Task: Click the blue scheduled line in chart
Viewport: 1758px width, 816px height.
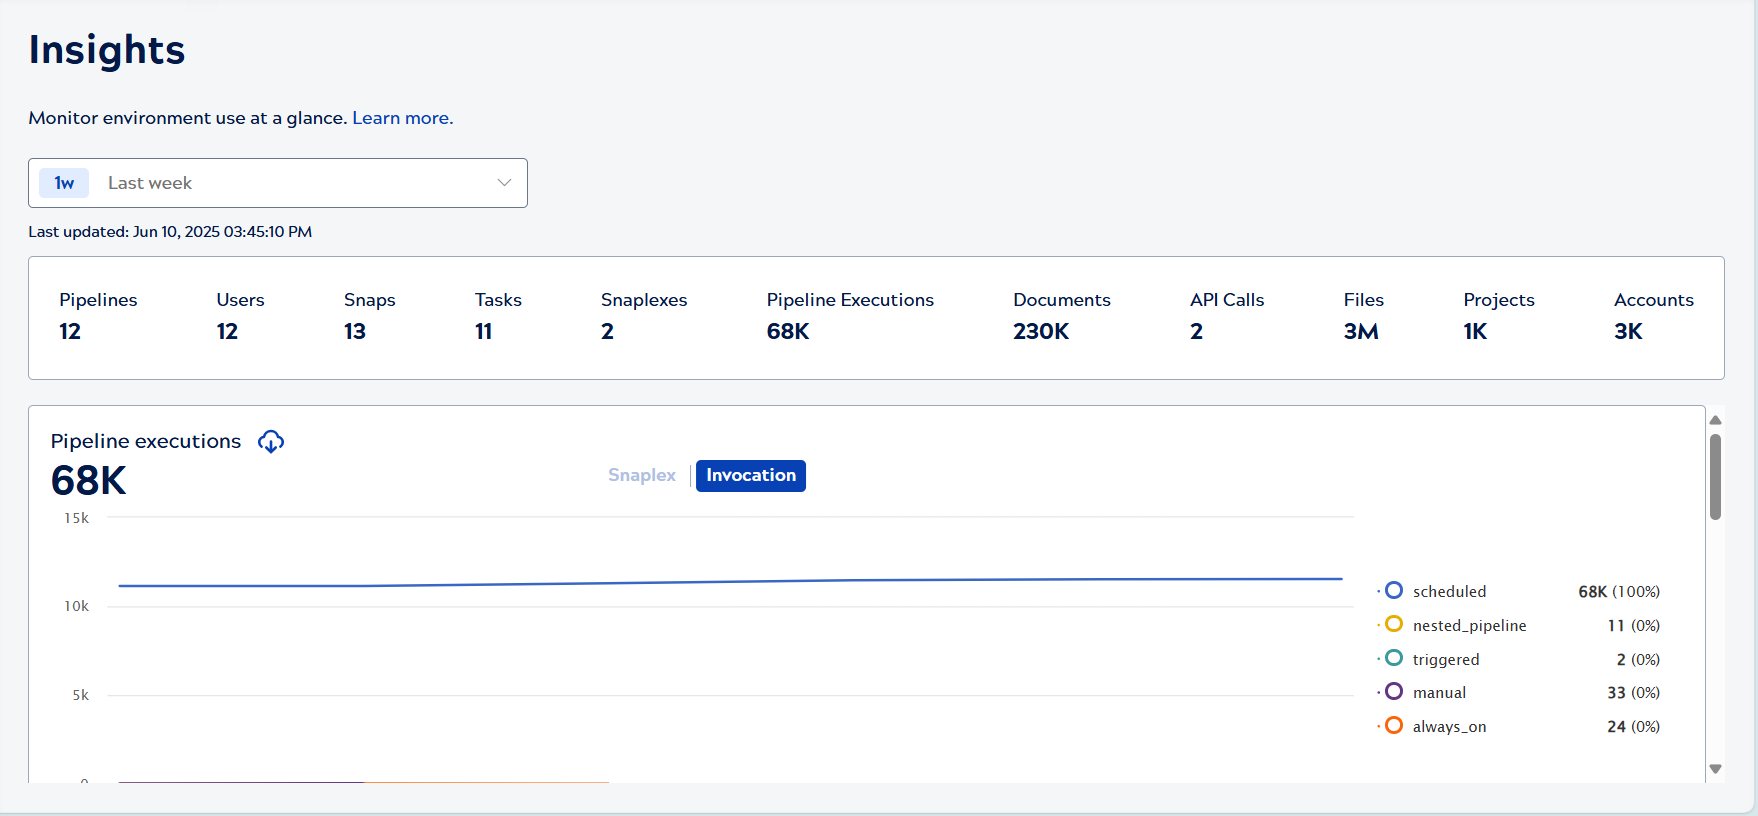Action: click(x=730, y=582)
